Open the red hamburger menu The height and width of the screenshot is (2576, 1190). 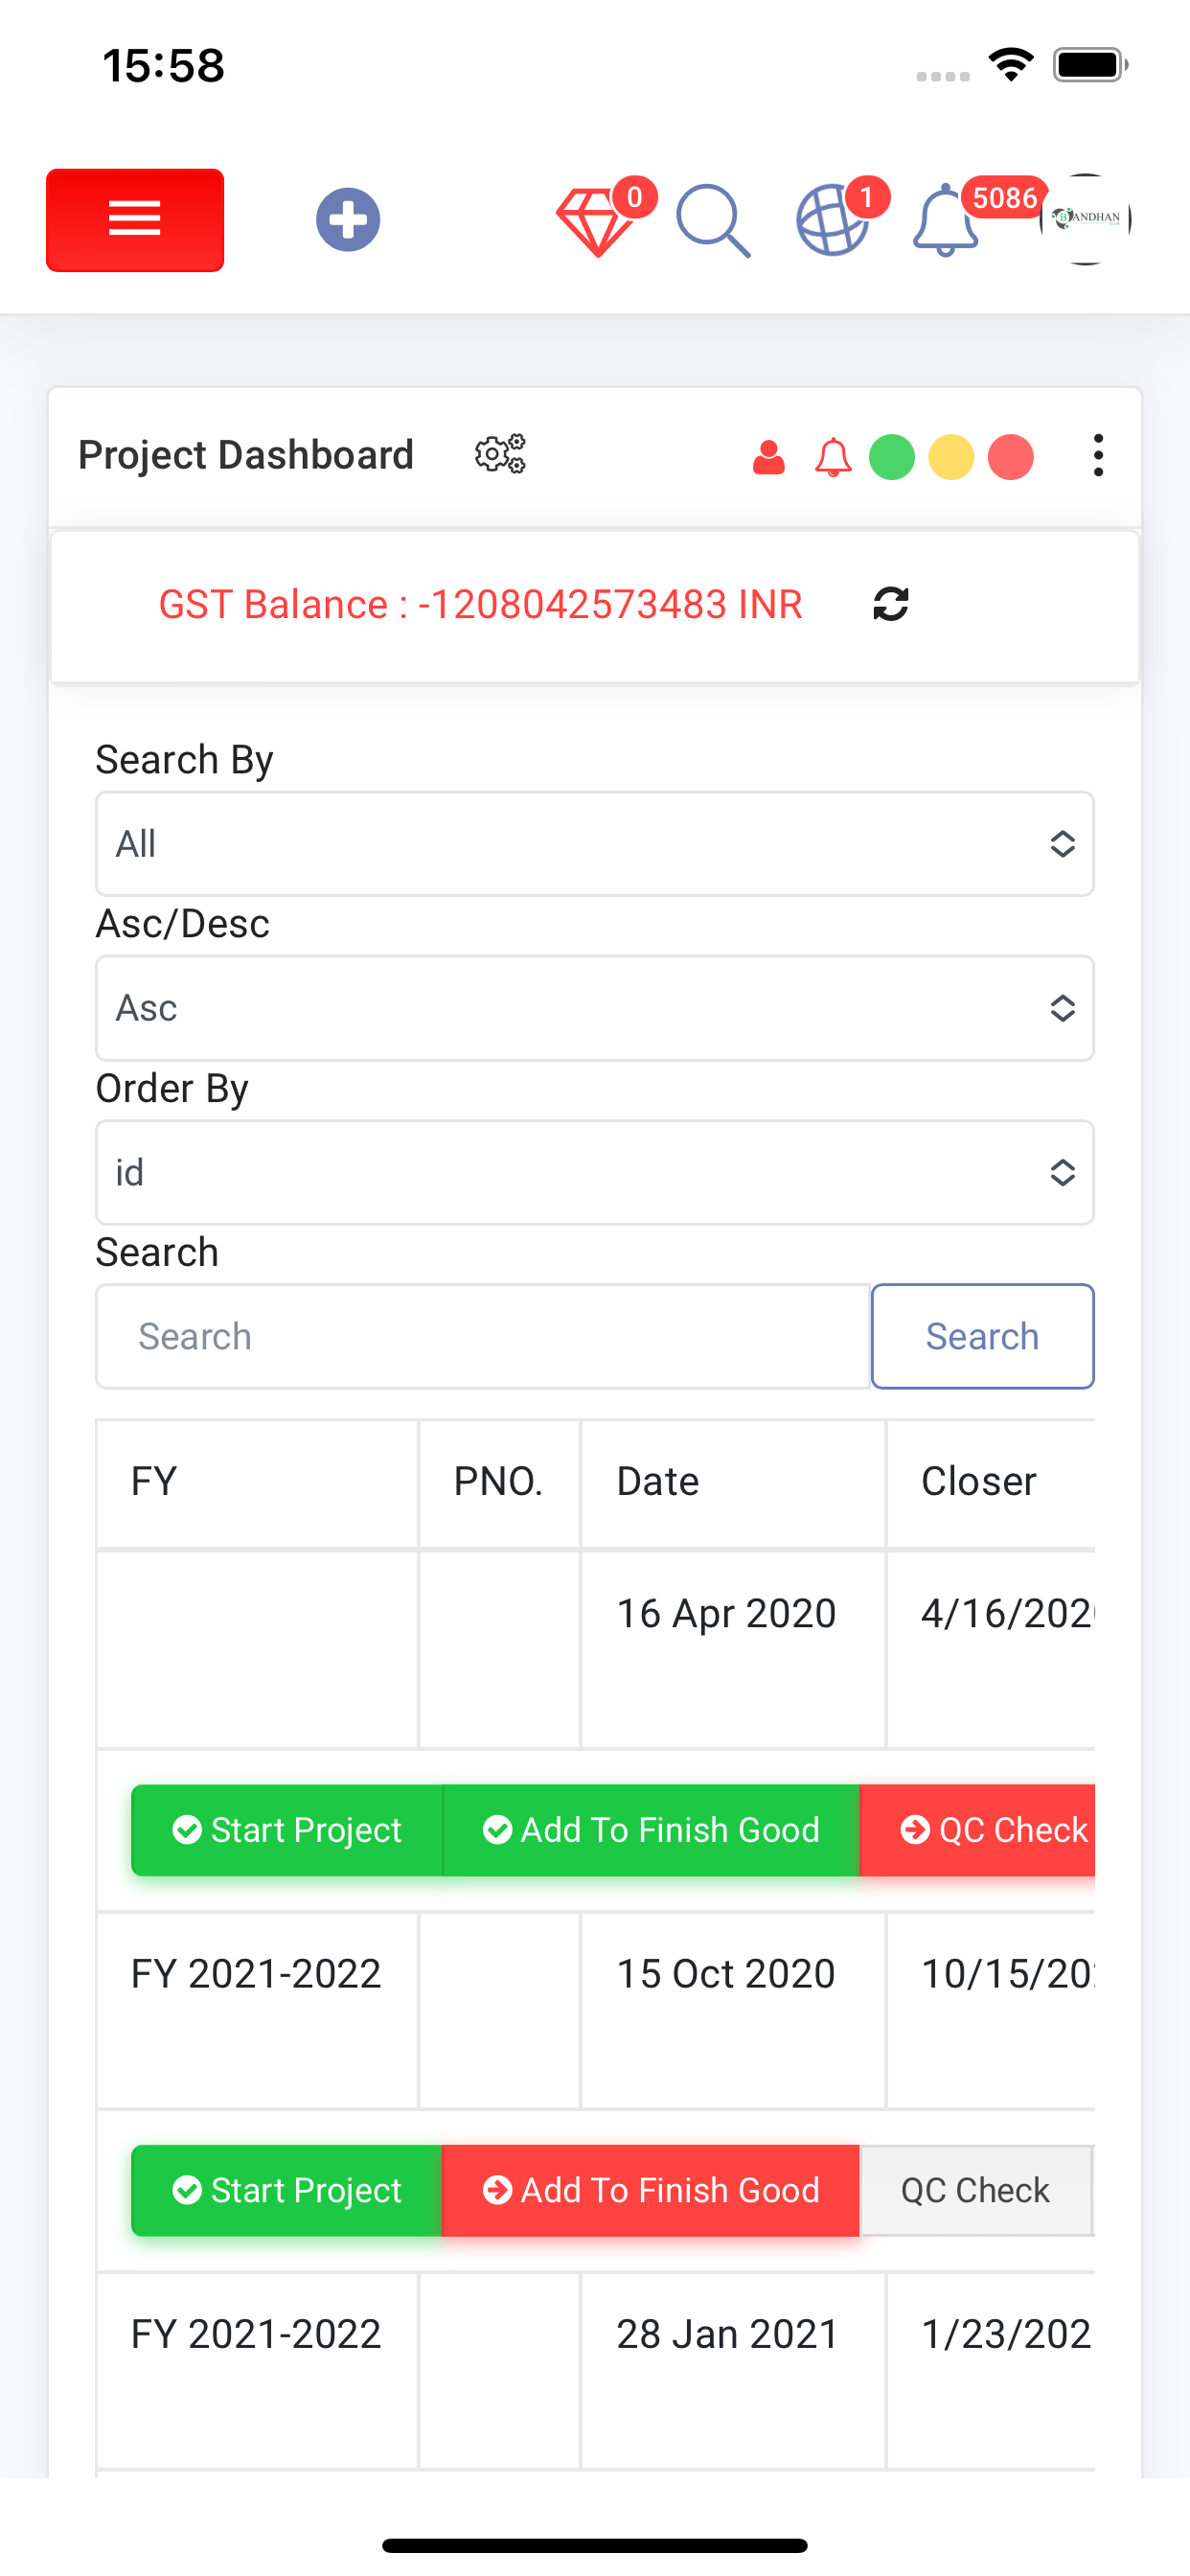tap(135, 220)
